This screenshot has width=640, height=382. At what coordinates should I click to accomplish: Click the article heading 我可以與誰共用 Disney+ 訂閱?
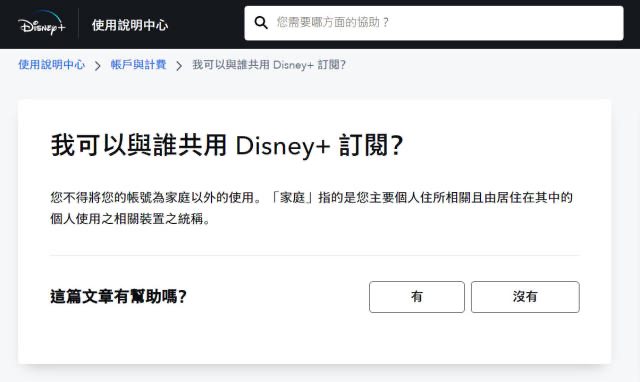[x=227, y=145]
